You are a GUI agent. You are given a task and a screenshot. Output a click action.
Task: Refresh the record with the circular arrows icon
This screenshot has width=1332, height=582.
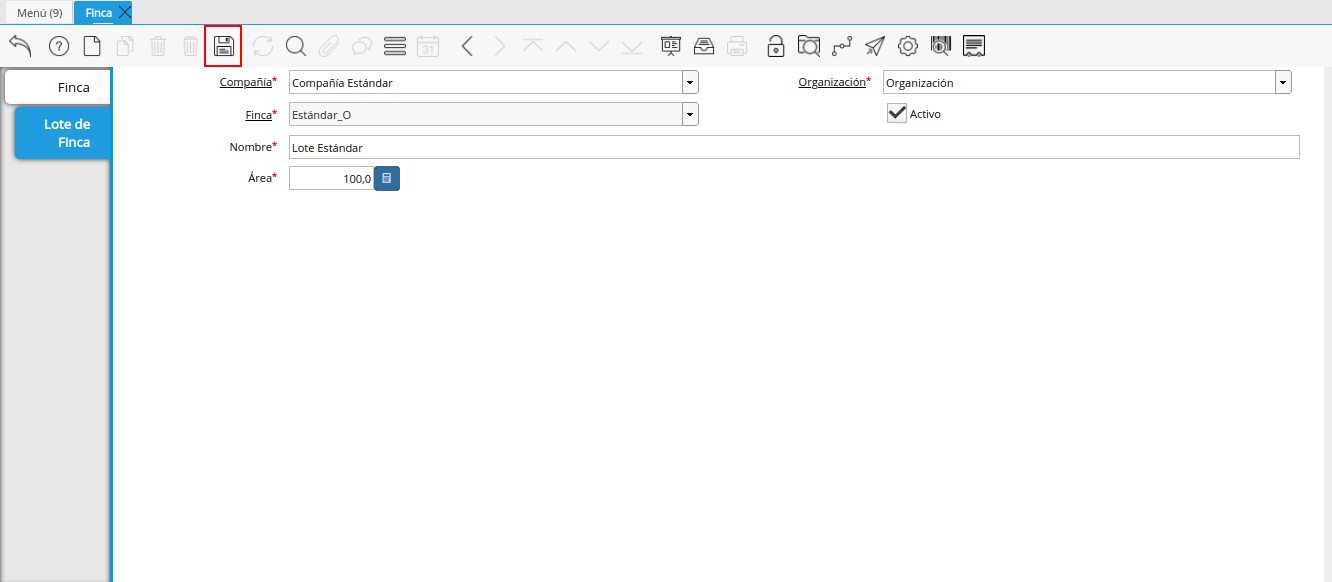point(263,45)
